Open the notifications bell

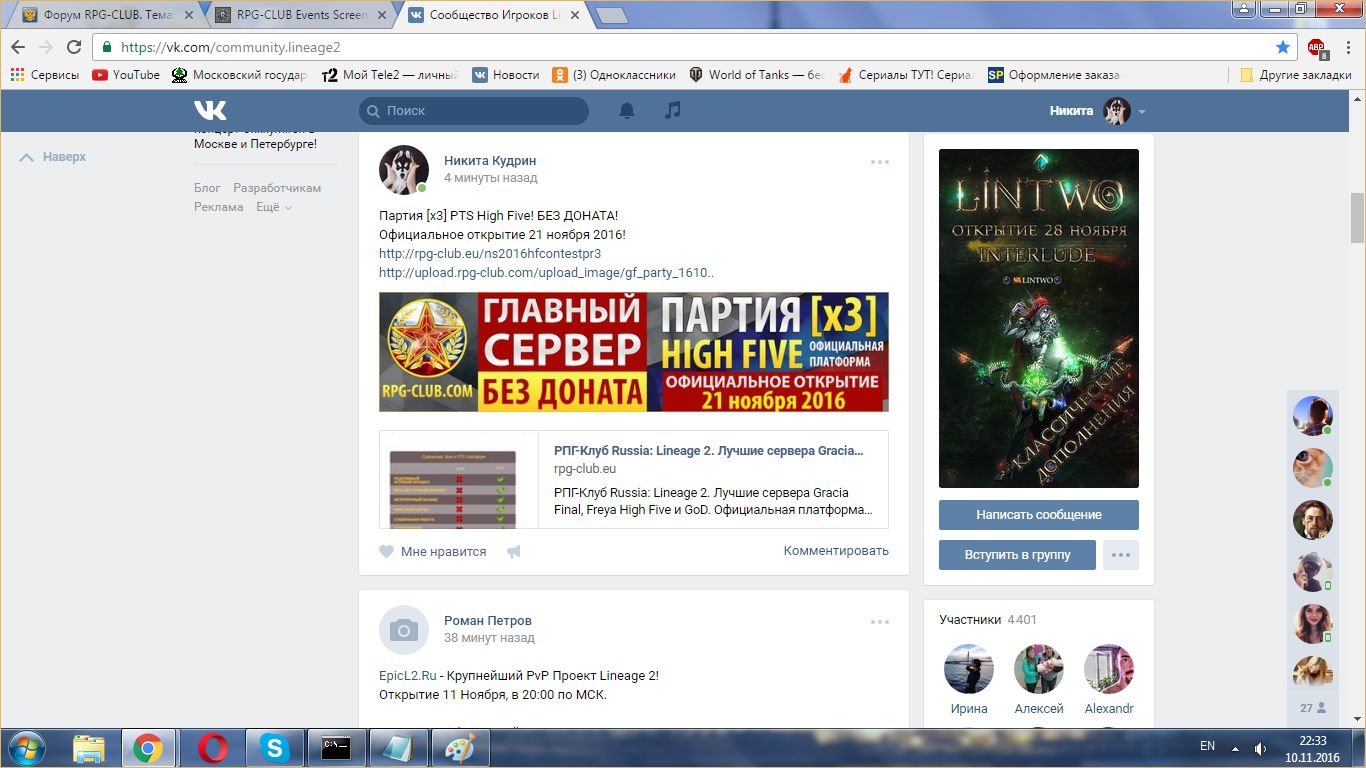point(627,111)
